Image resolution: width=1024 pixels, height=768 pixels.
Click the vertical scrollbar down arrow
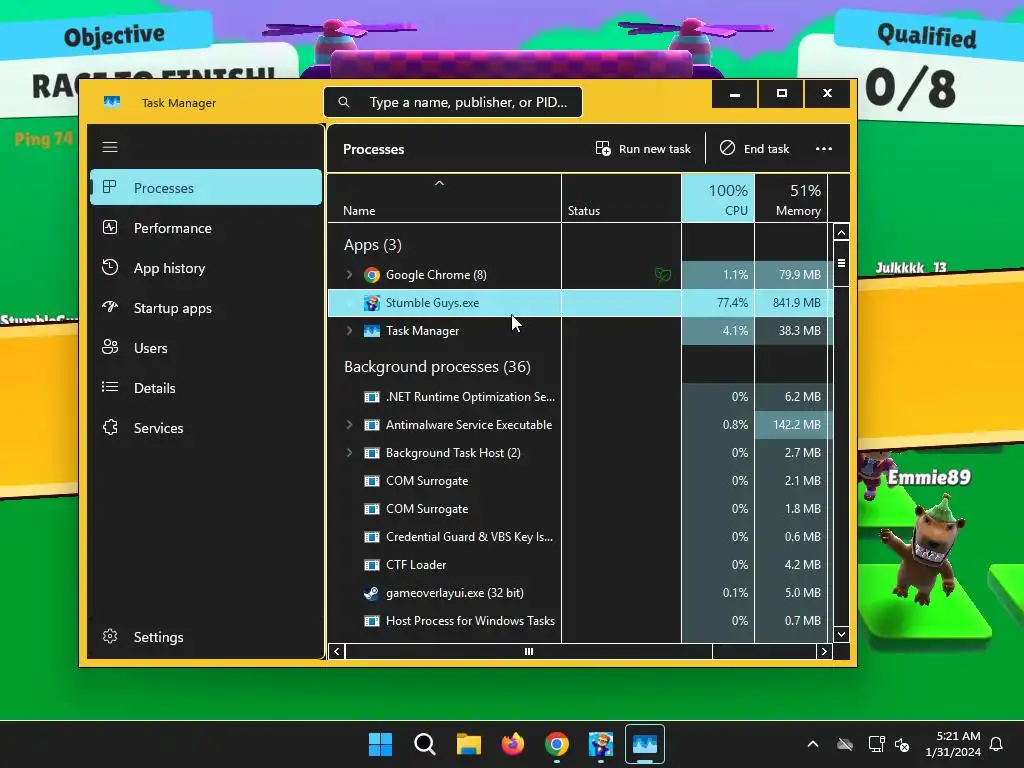[841, 634]
